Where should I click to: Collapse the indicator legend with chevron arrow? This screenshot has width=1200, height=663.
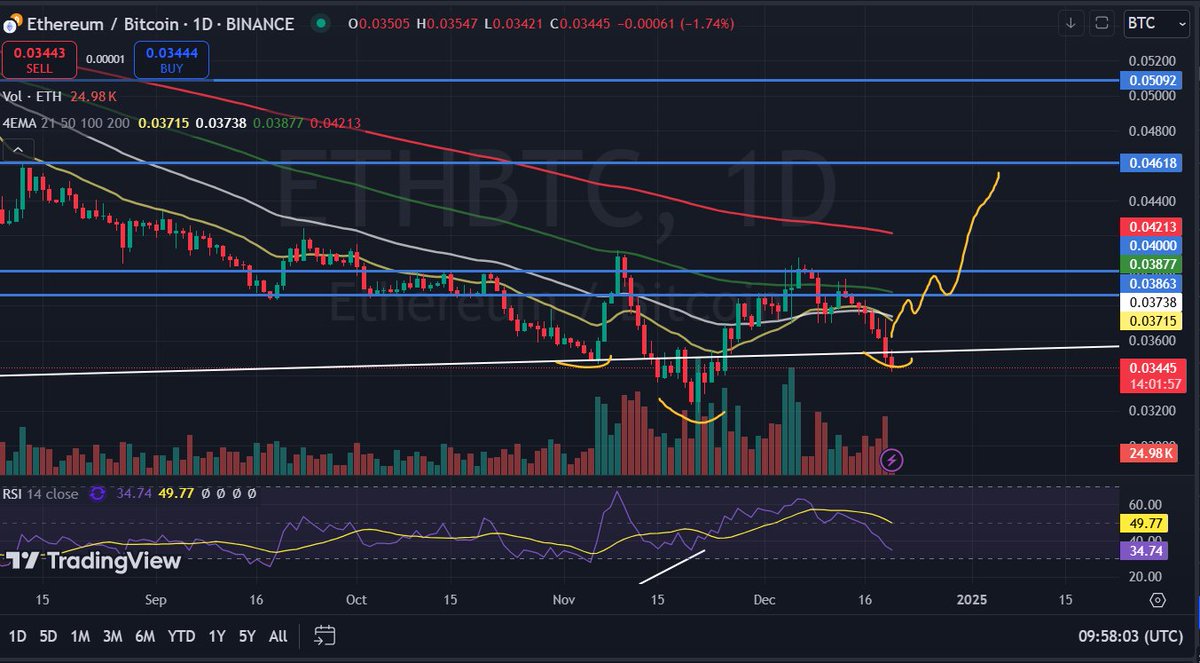click(x=18, y=151)
